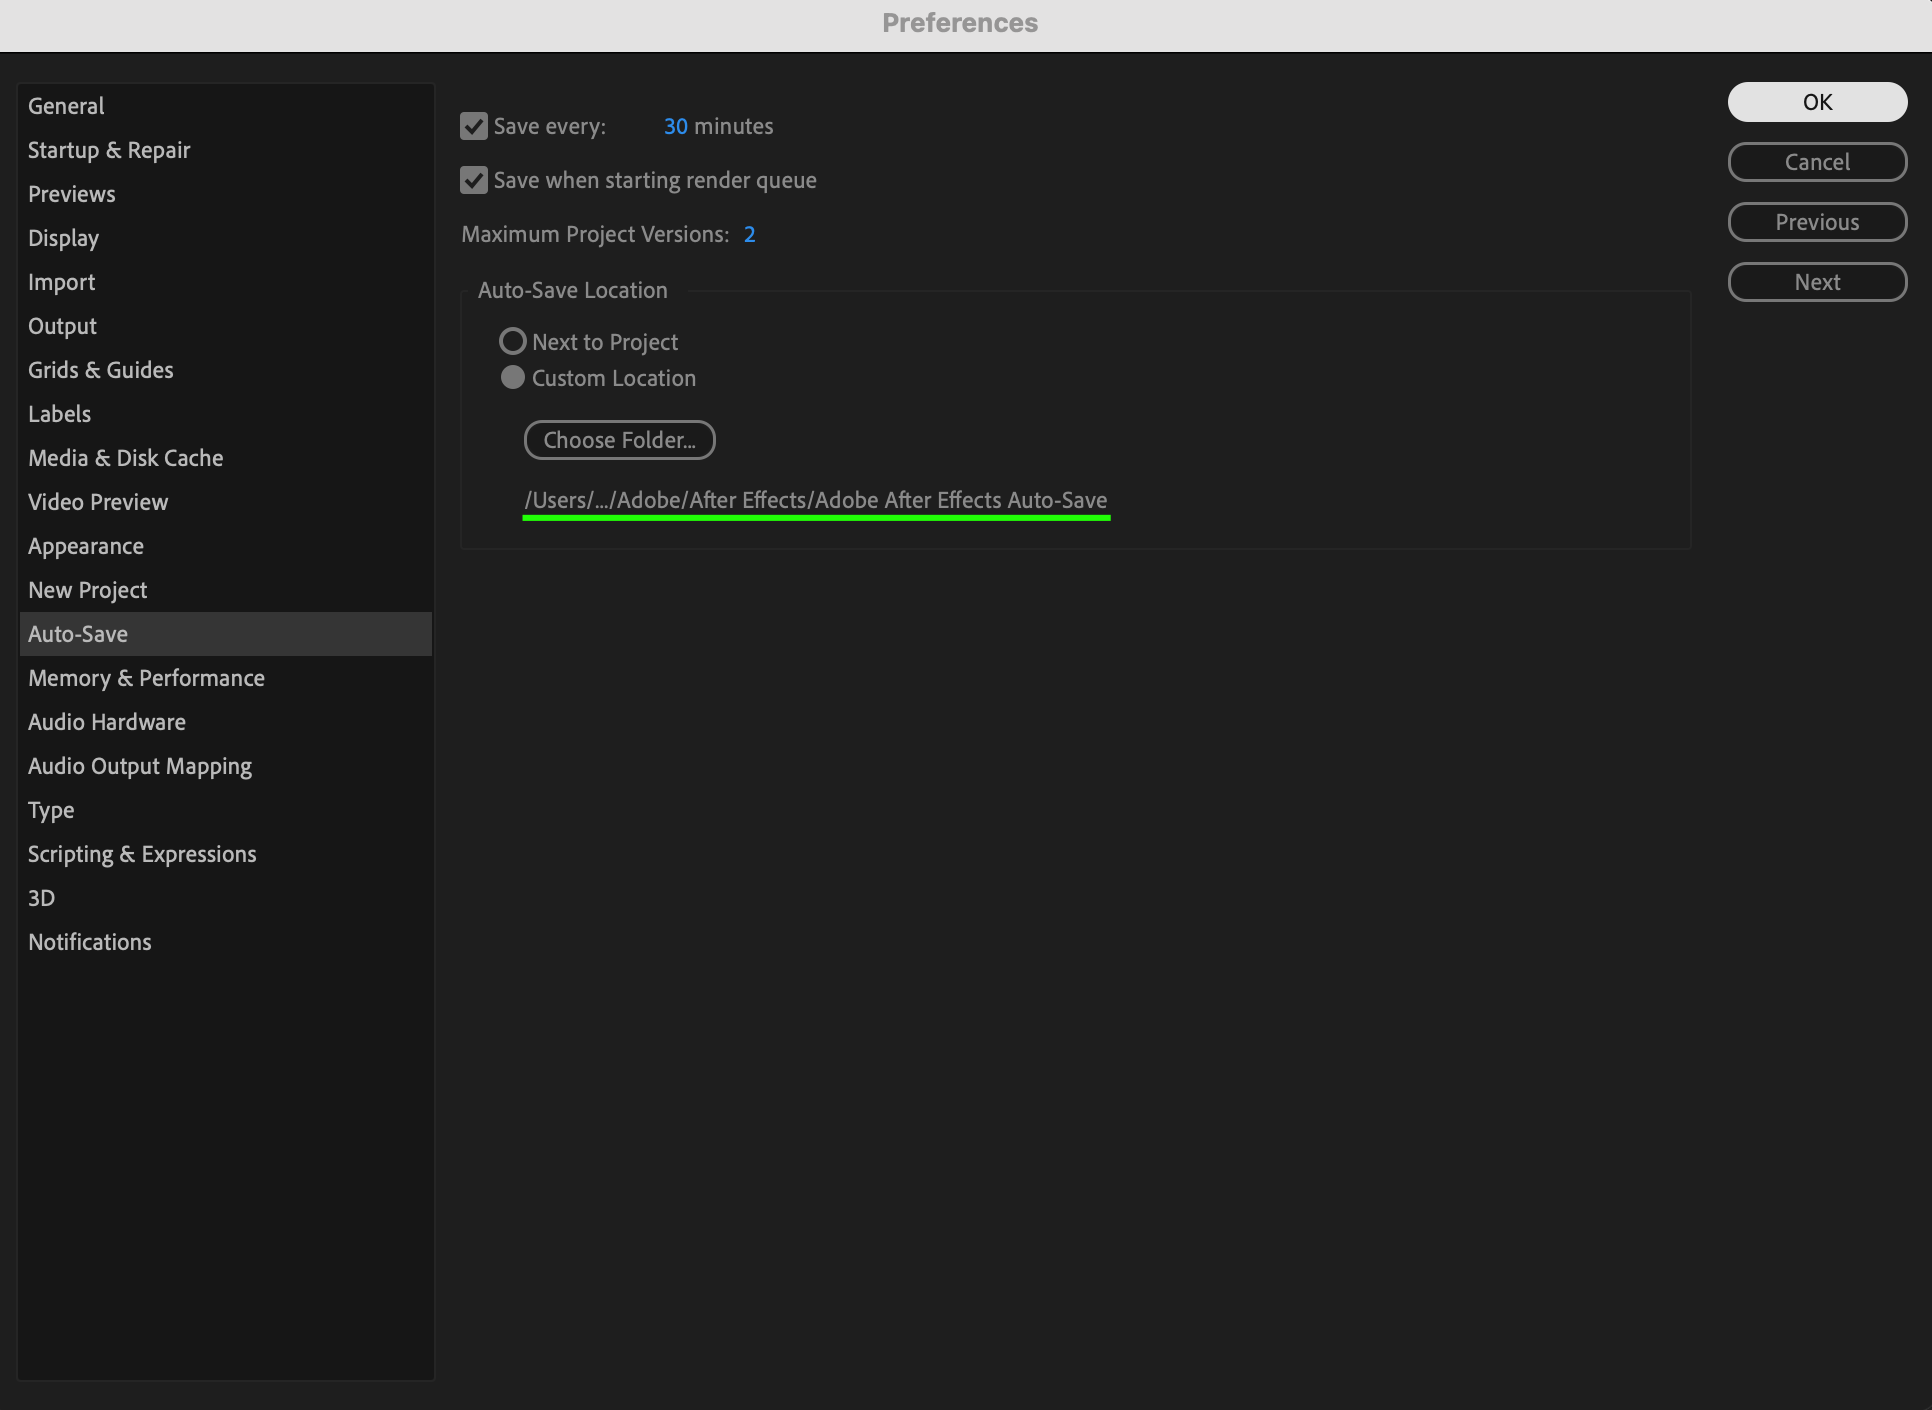Click the Auto-Save folder path text

pyautogui.click(x=815, y=500)
